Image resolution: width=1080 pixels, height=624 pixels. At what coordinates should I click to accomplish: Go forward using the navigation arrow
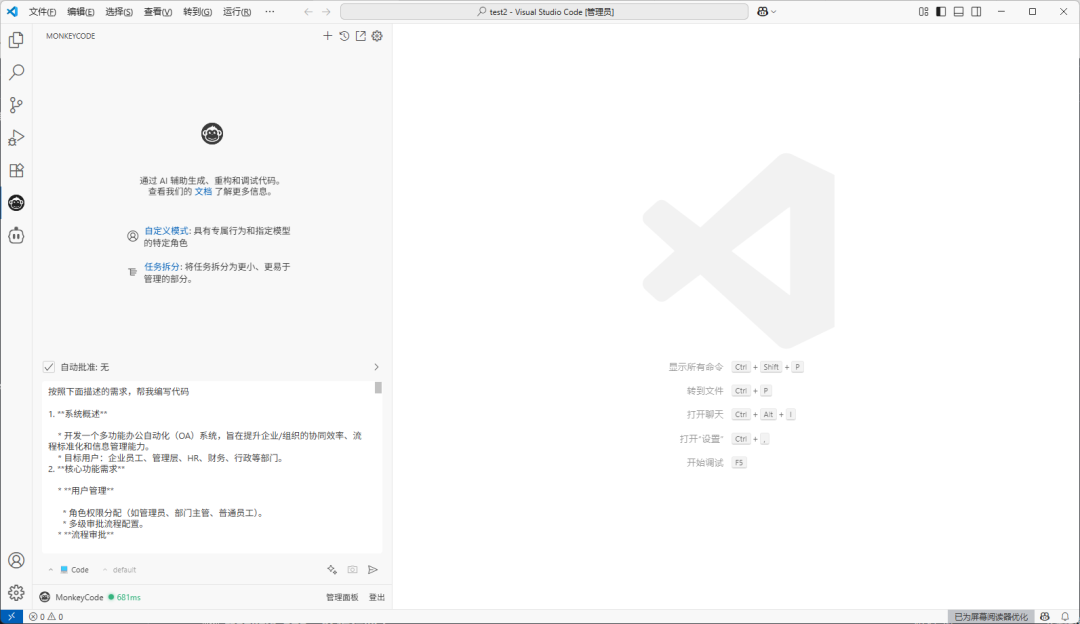(326, 12)
